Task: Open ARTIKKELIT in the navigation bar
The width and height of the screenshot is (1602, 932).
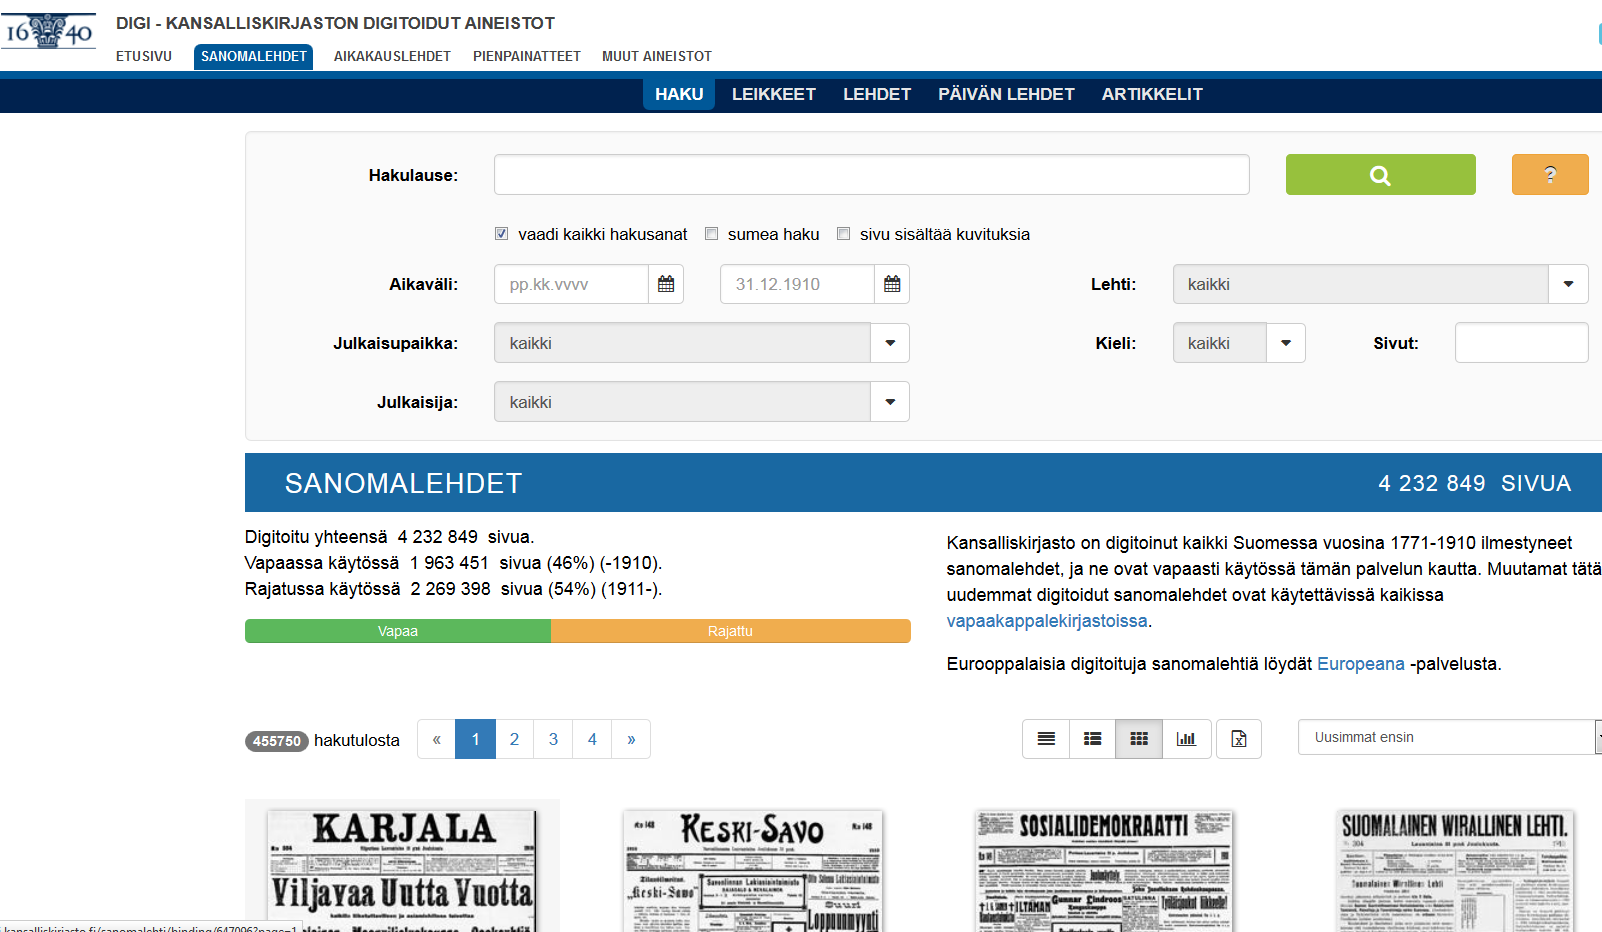Action: (1152, 94)
